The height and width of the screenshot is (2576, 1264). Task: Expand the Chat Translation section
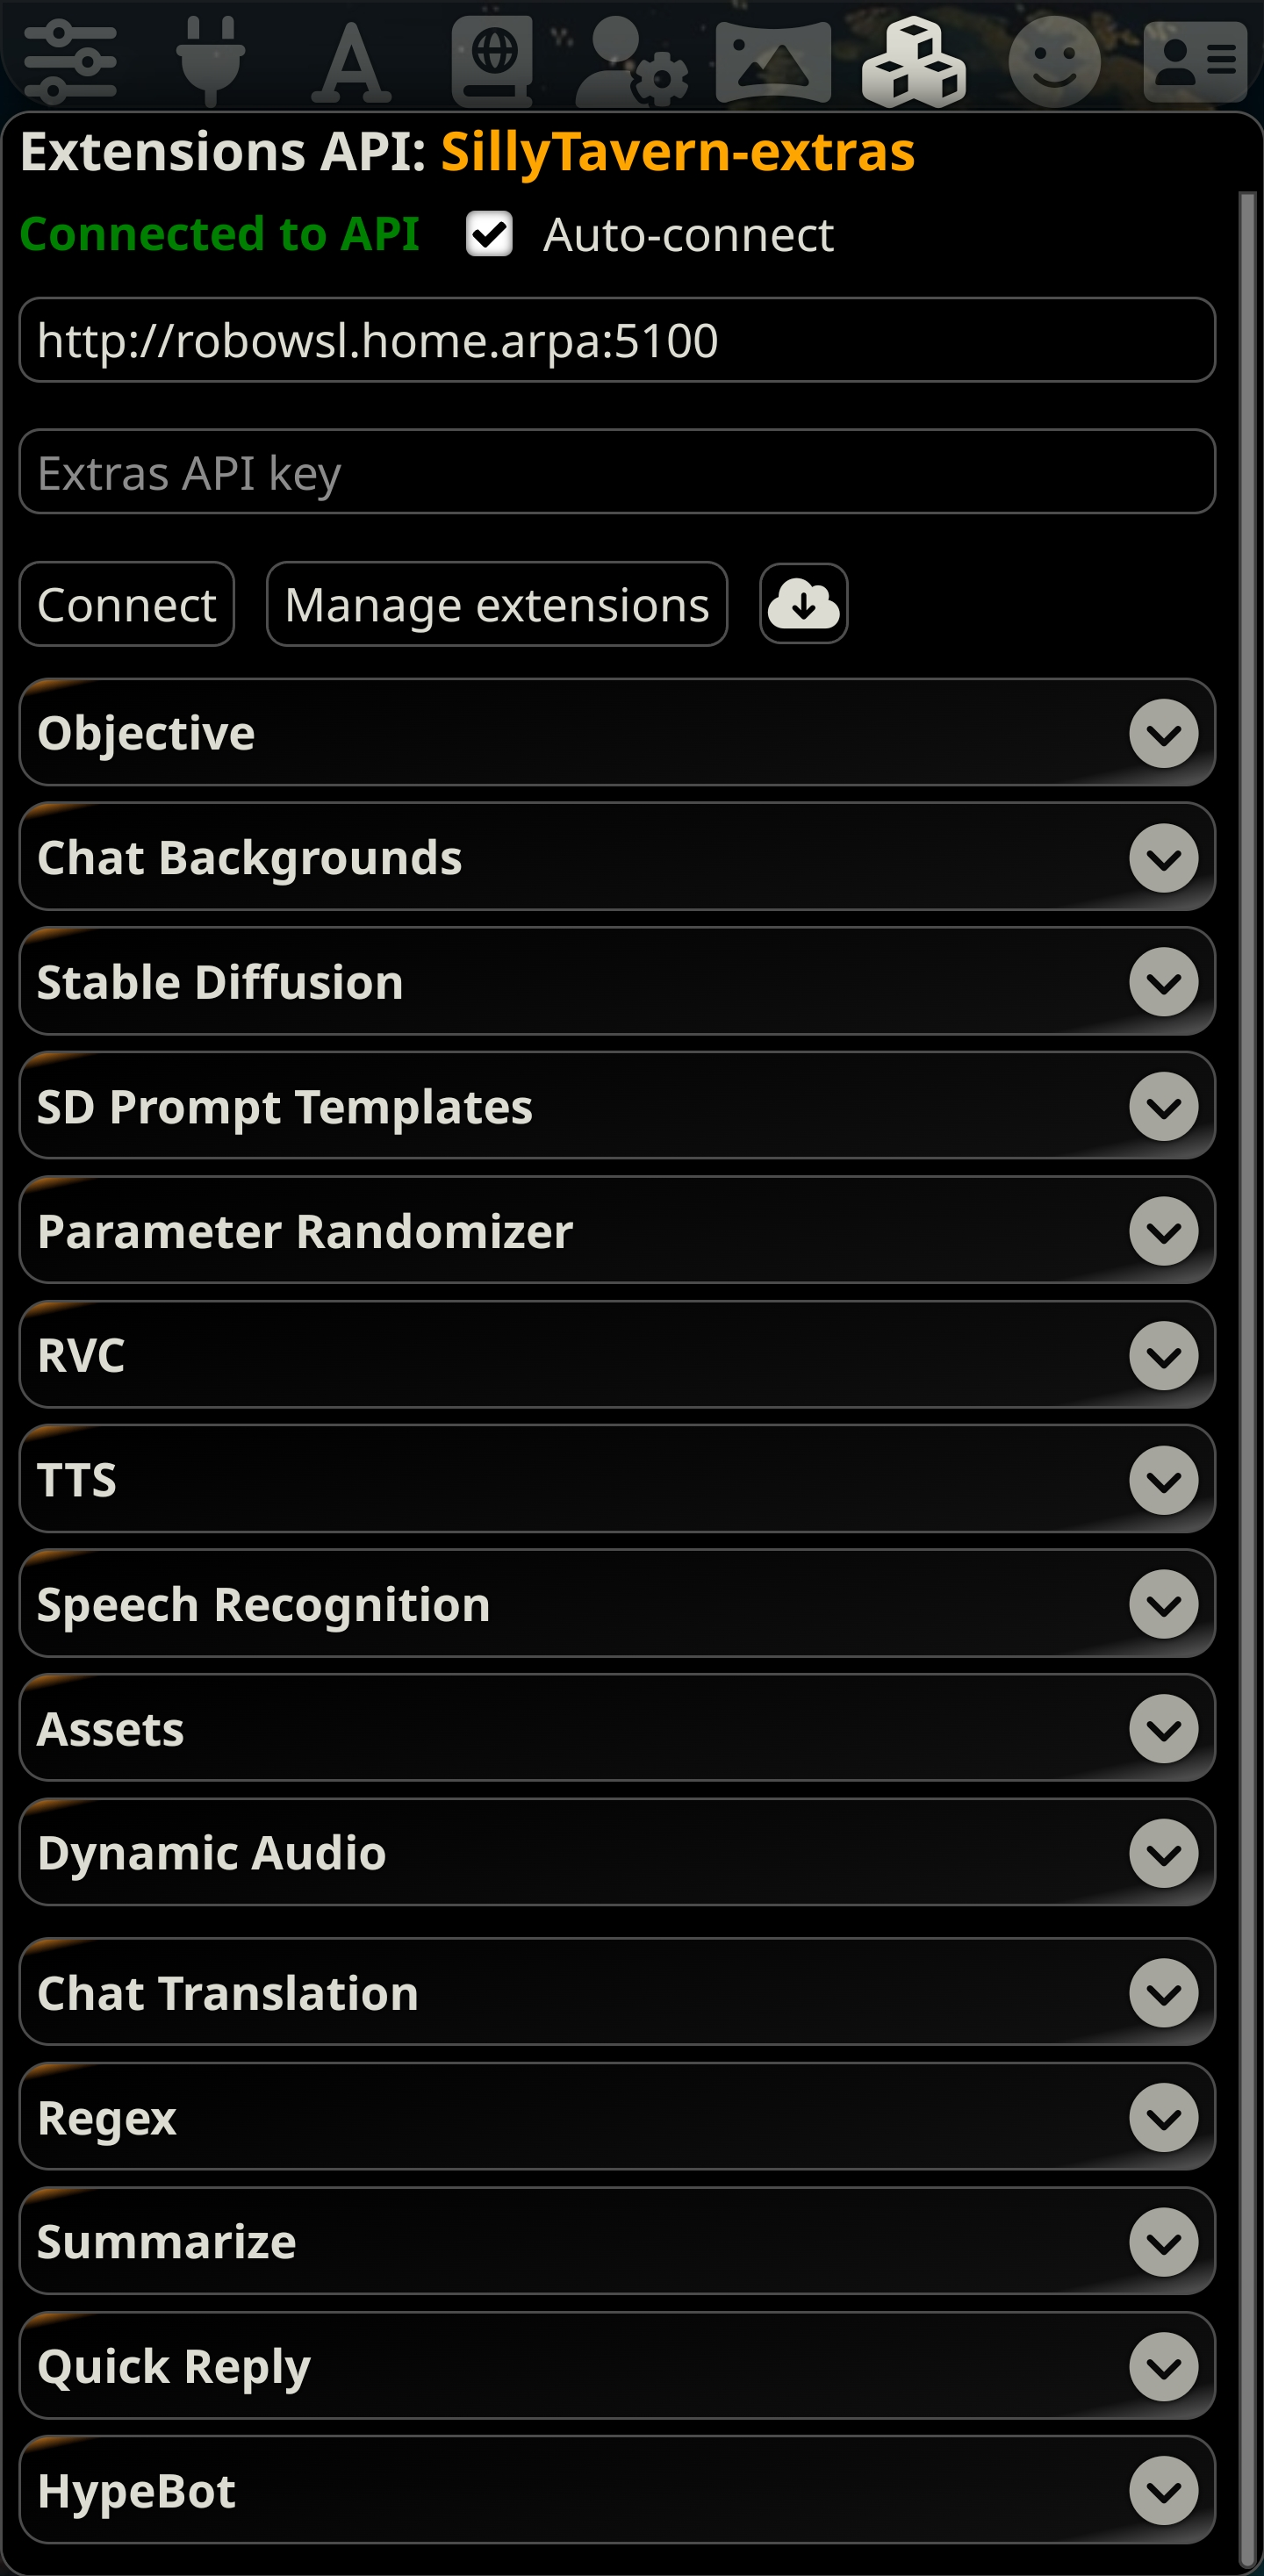pyautogui.click(x=1163, y=1993)
